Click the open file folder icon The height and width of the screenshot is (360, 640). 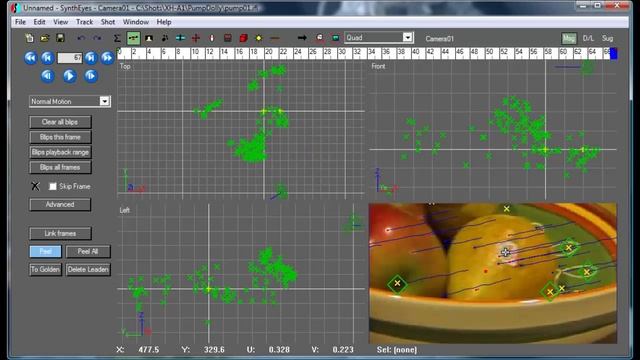coord(45,38)
